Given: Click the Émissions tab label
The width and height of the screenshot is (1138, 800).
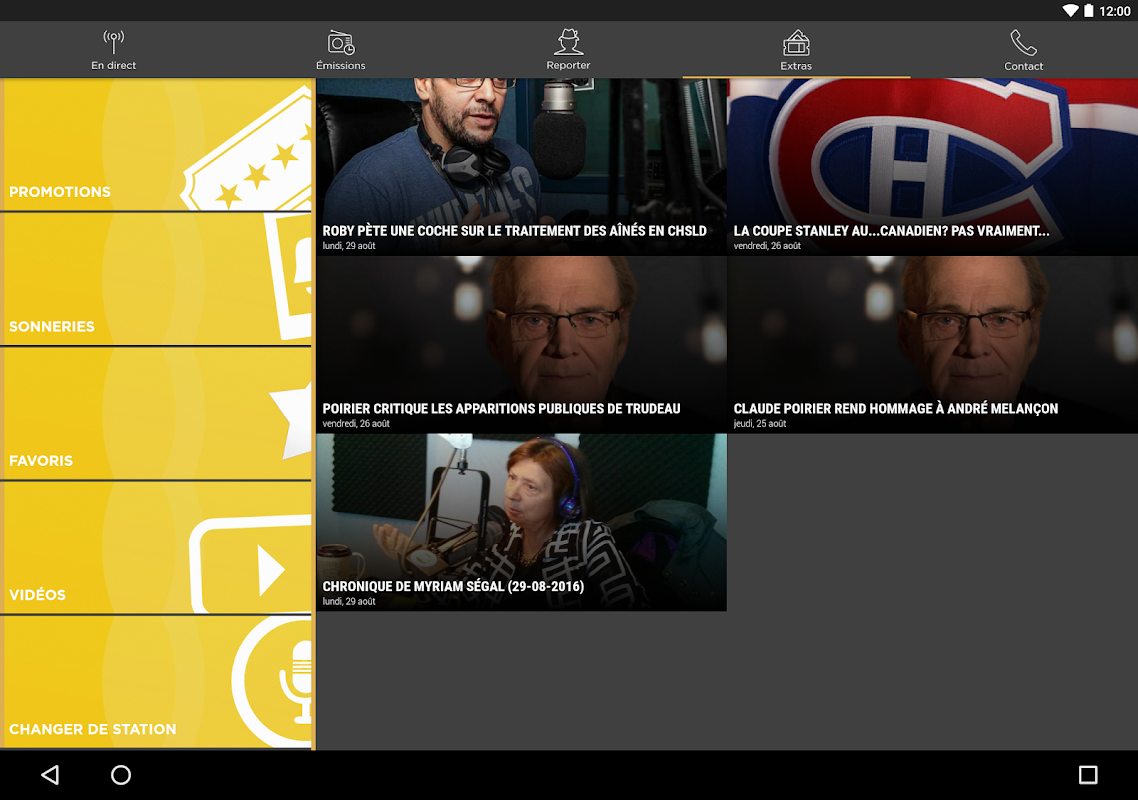Looking at the screenshot, I should (340, 65).
